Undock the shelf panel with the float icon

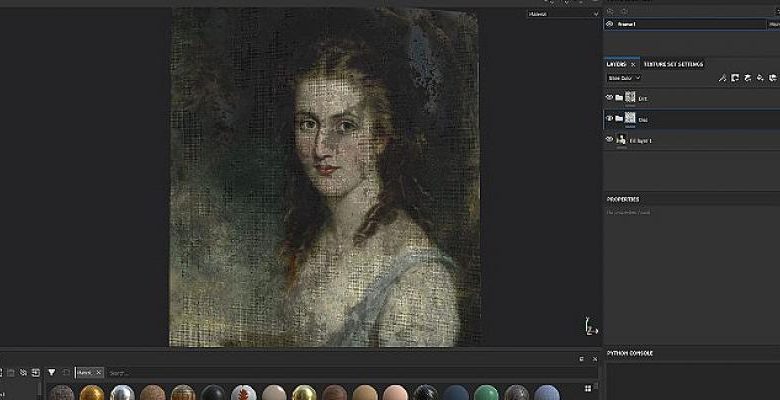coord(581,359)
